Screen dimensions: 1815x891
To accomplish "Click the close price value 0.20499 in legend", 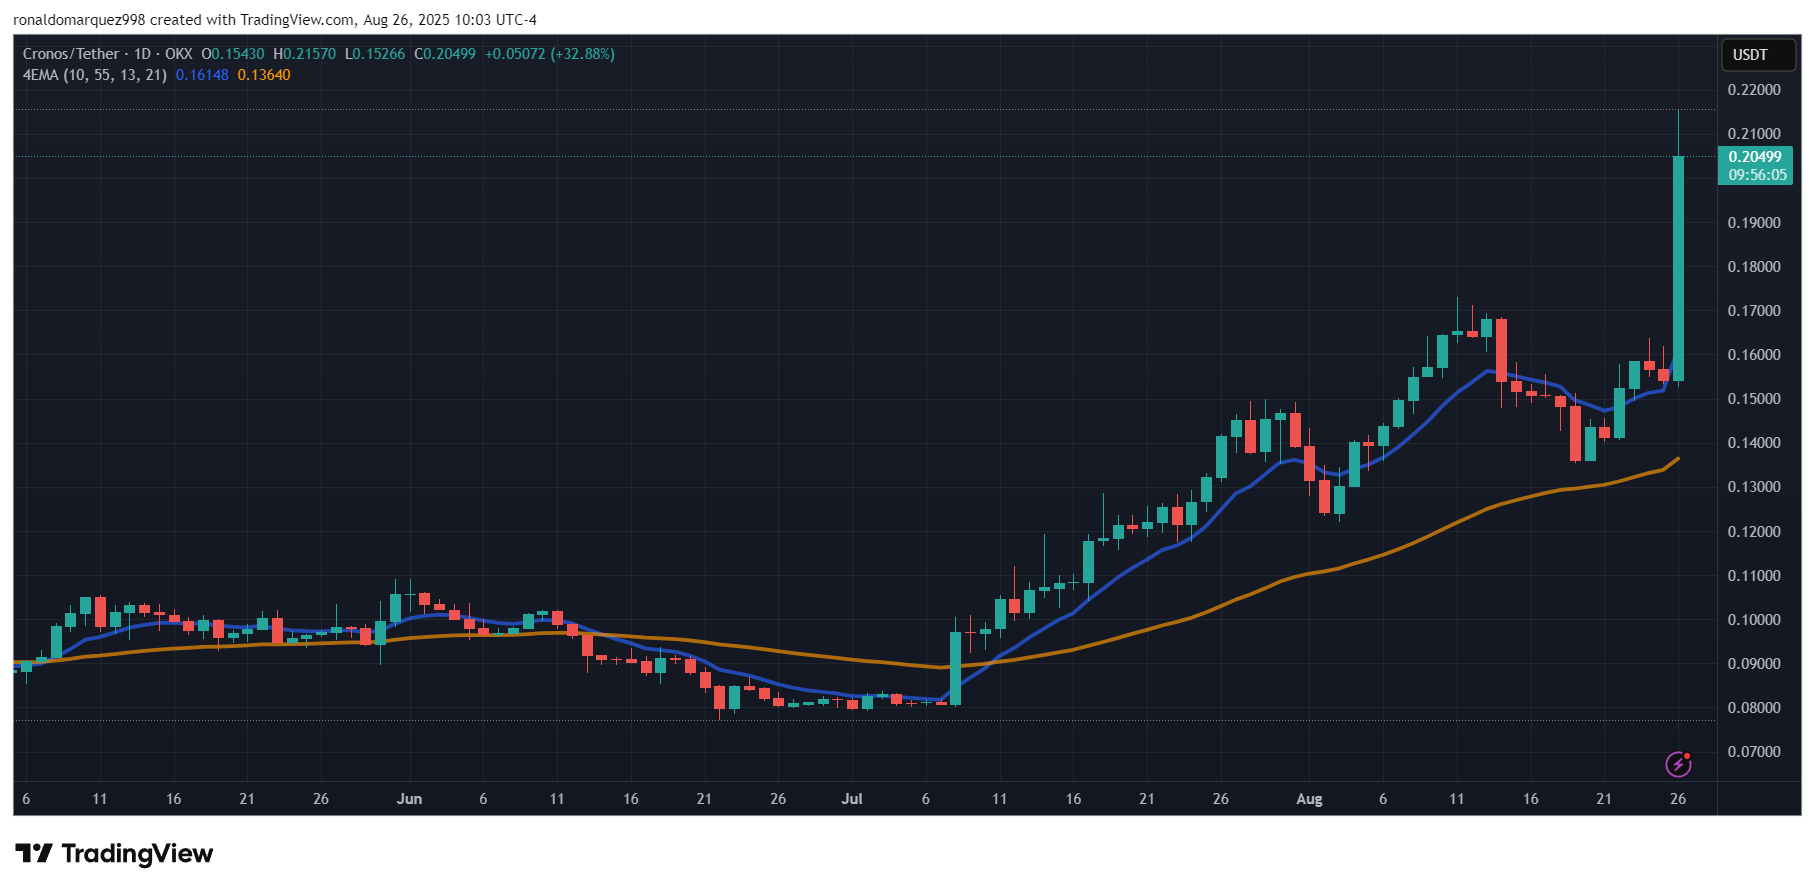I will tap(450, 54).
